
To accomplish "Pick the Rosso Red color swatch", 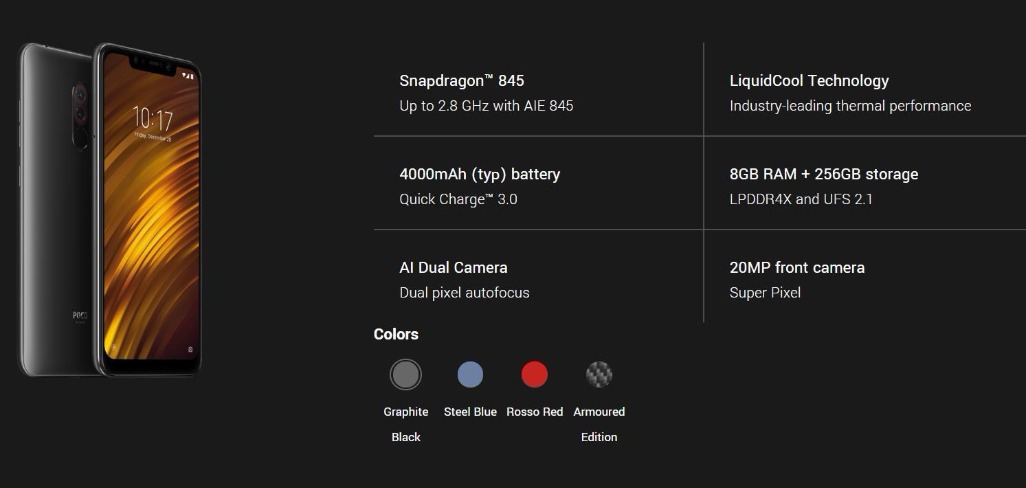I will point(535,375).
